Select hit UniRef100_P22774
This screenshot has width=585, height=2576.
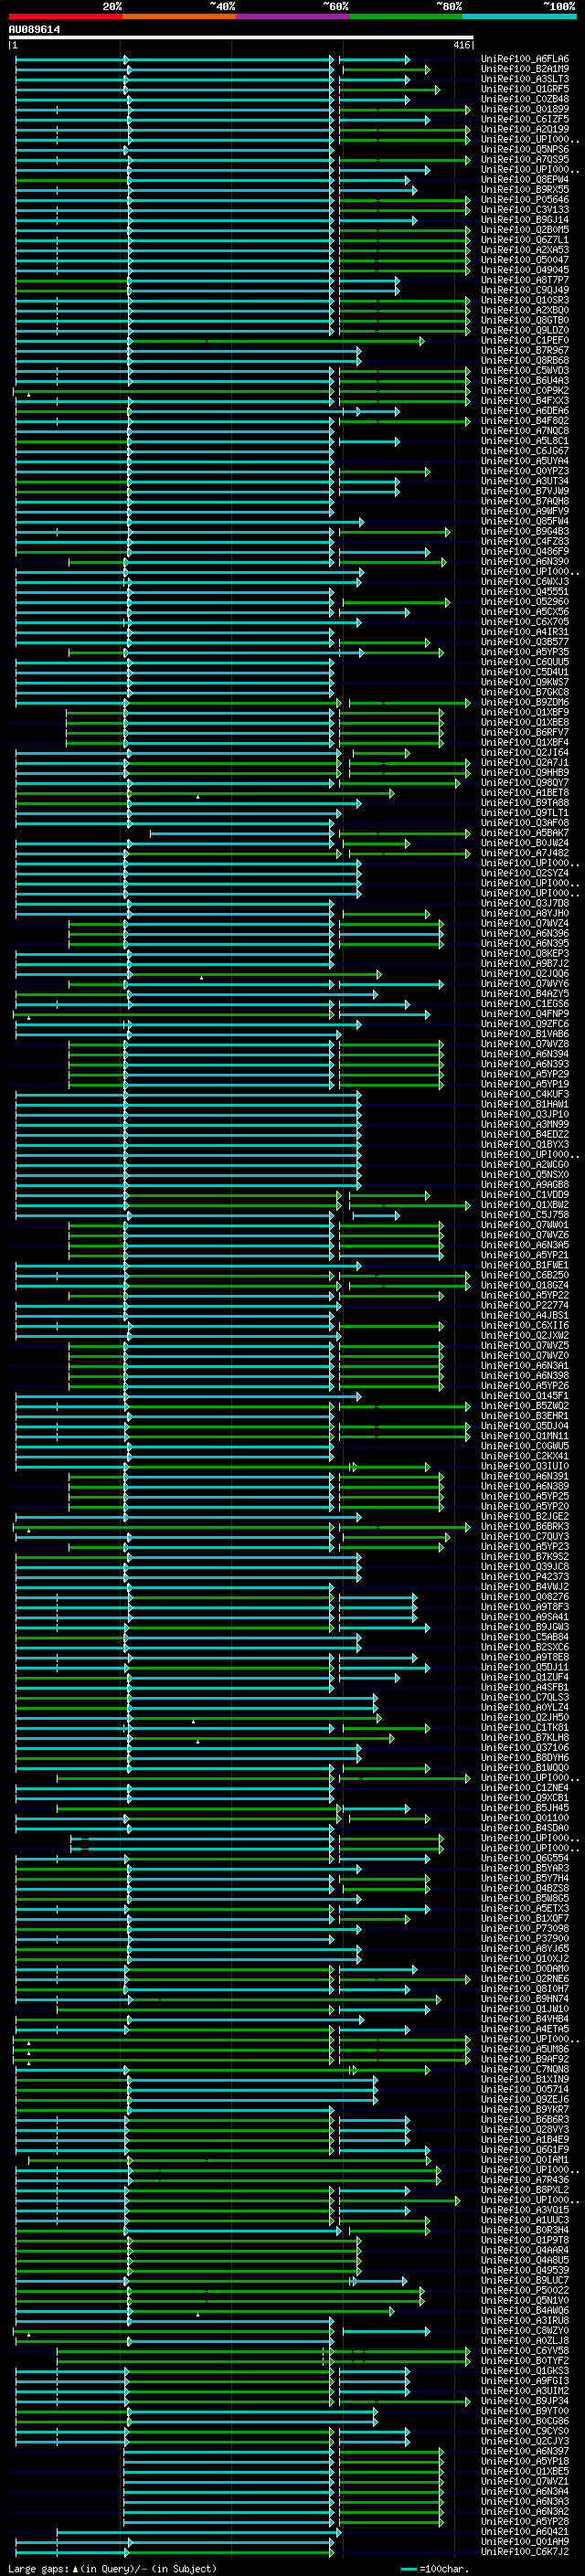[525, 1306]
